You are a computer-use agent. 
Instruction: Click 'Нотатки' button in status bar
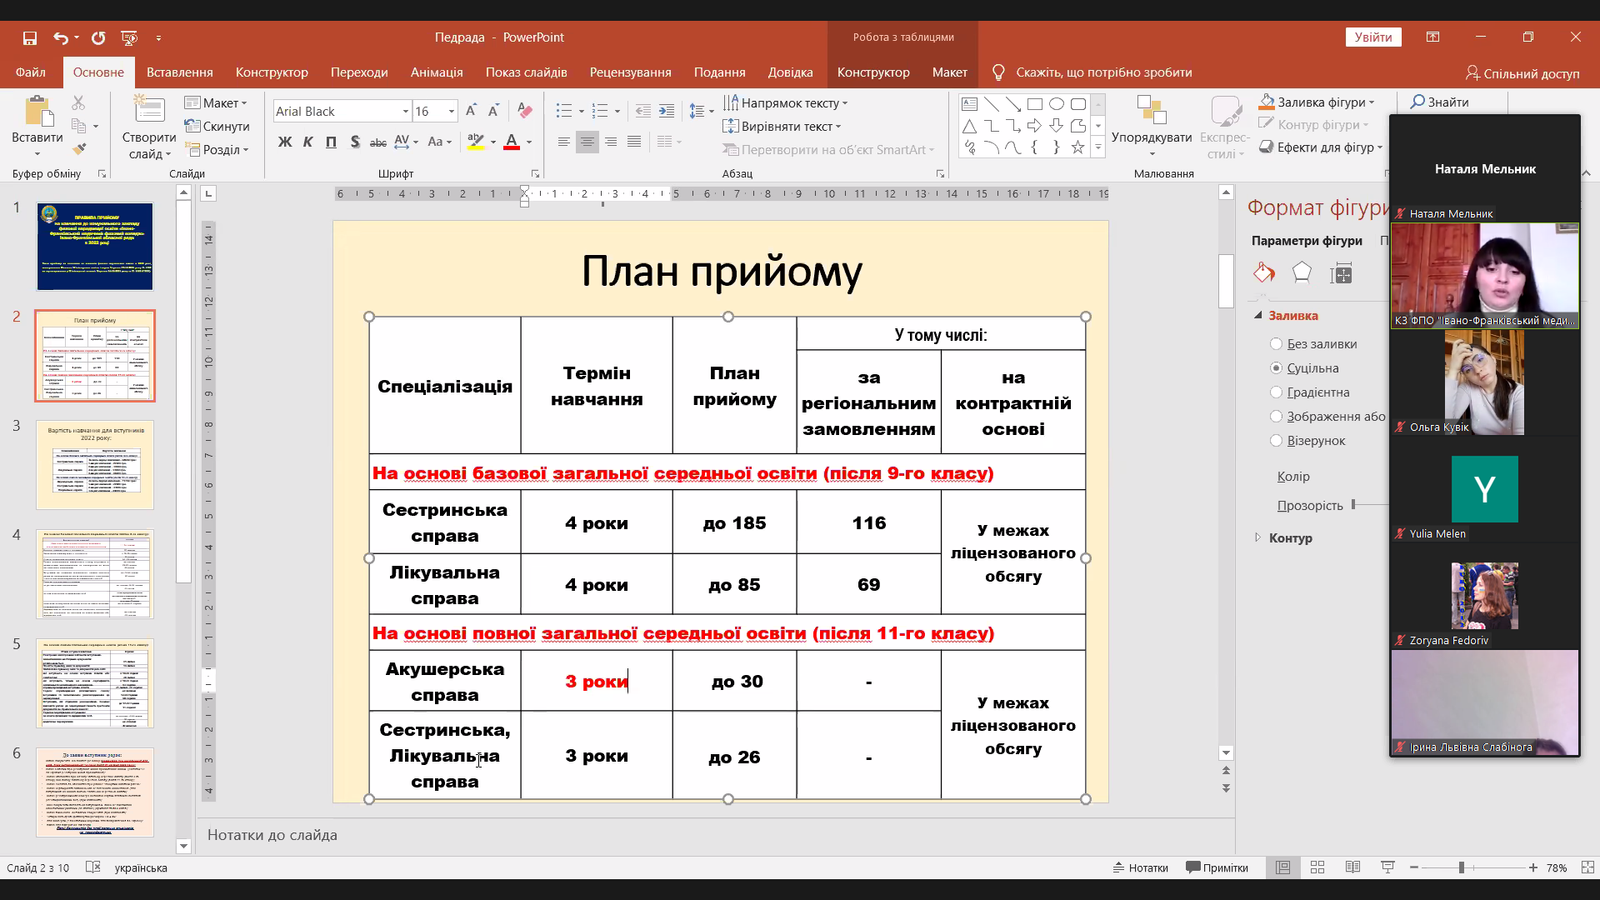click(x=1140, y=867)
